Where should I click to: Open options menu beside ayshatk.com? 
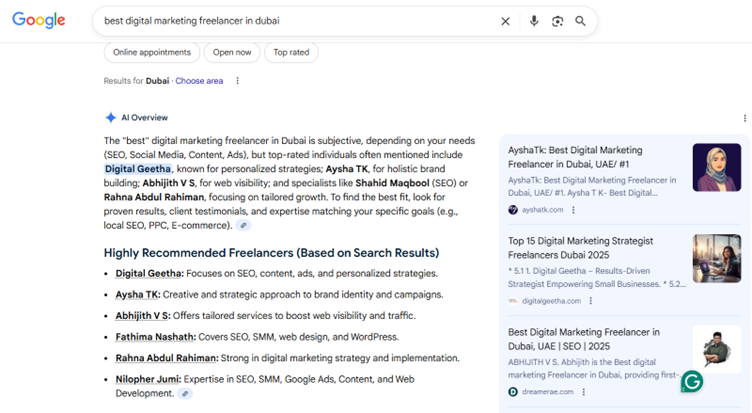(573, 210)
